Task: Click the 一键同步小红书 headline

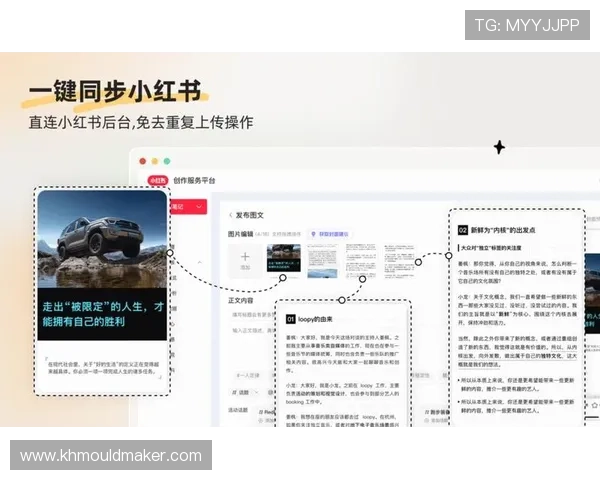Action: tap(115, 91)
